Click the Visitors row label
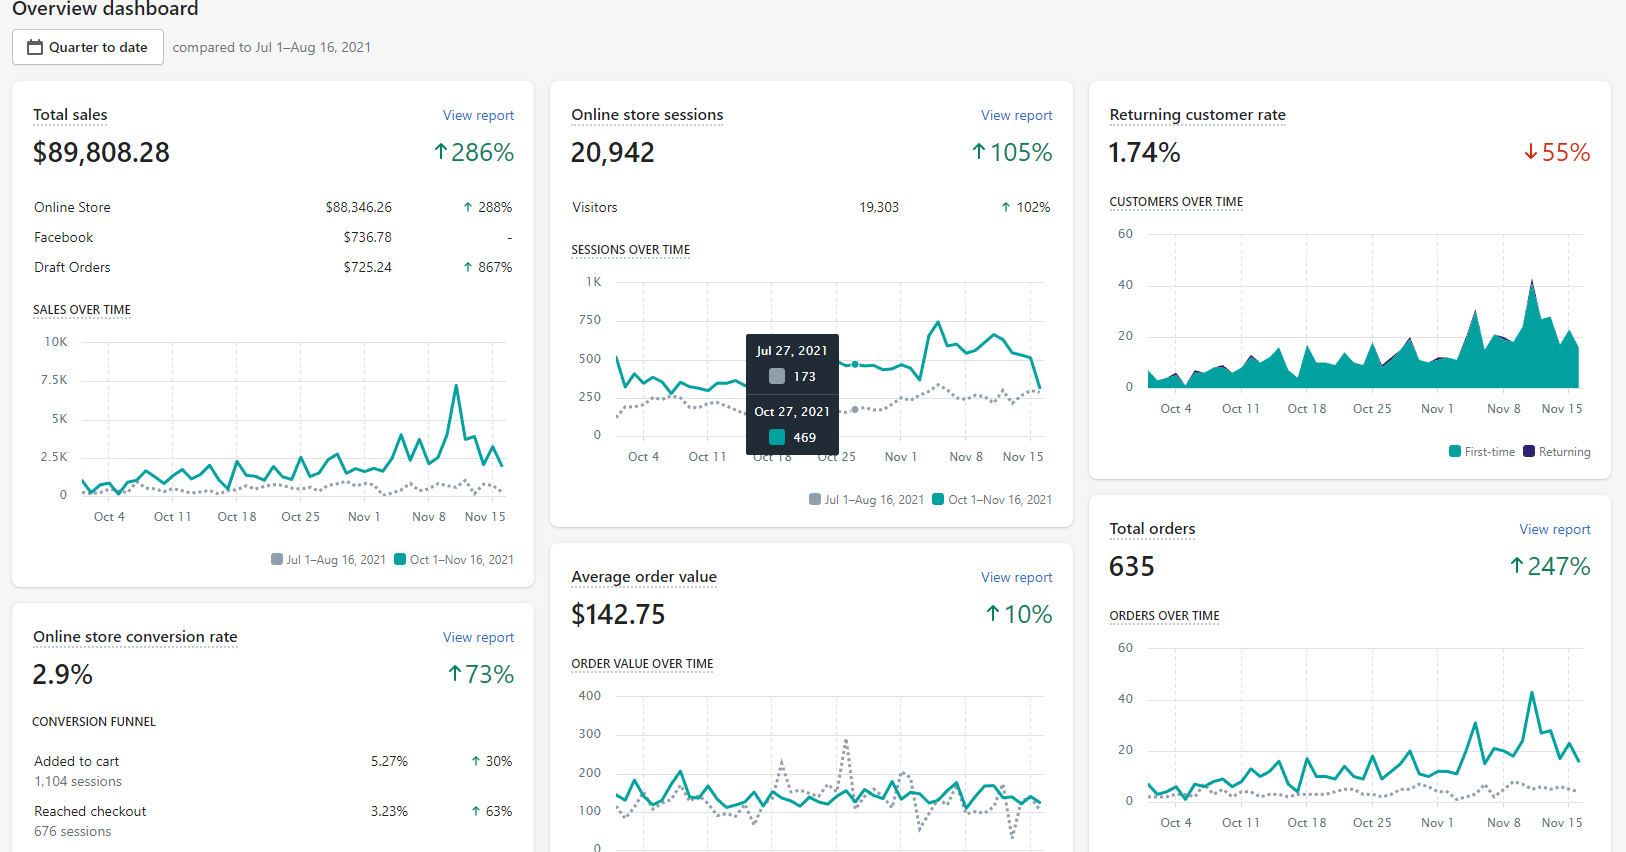This screenshot has height=852, width=1626. coord(595,207)
